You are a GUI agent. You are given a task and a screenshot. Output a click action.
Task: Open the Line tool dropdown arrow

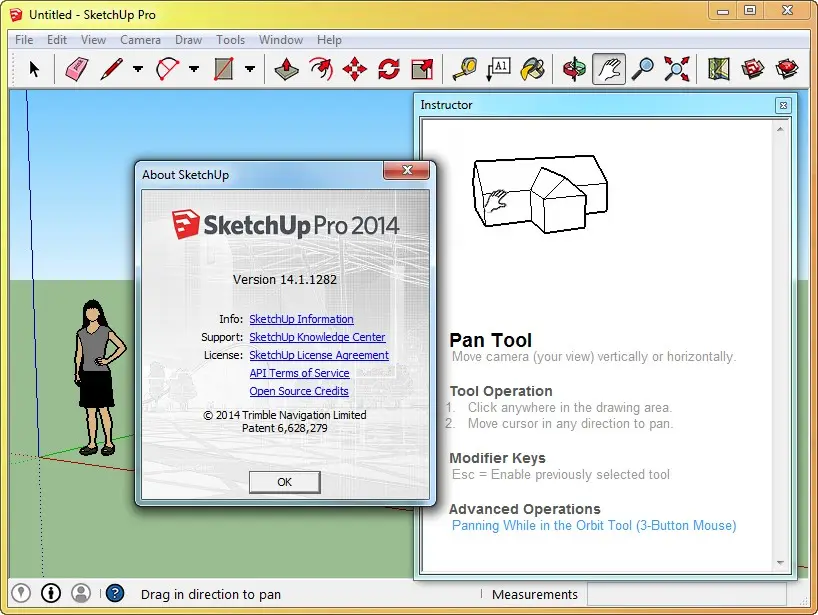[x=138, y=69]
